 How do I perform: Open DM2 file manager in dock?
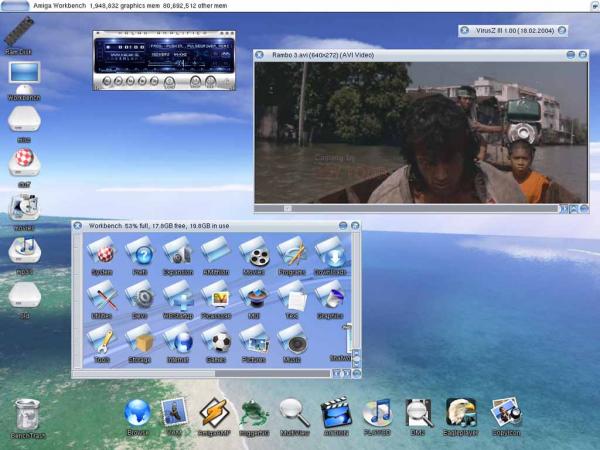pyautogui.click(x=418, y=417)
